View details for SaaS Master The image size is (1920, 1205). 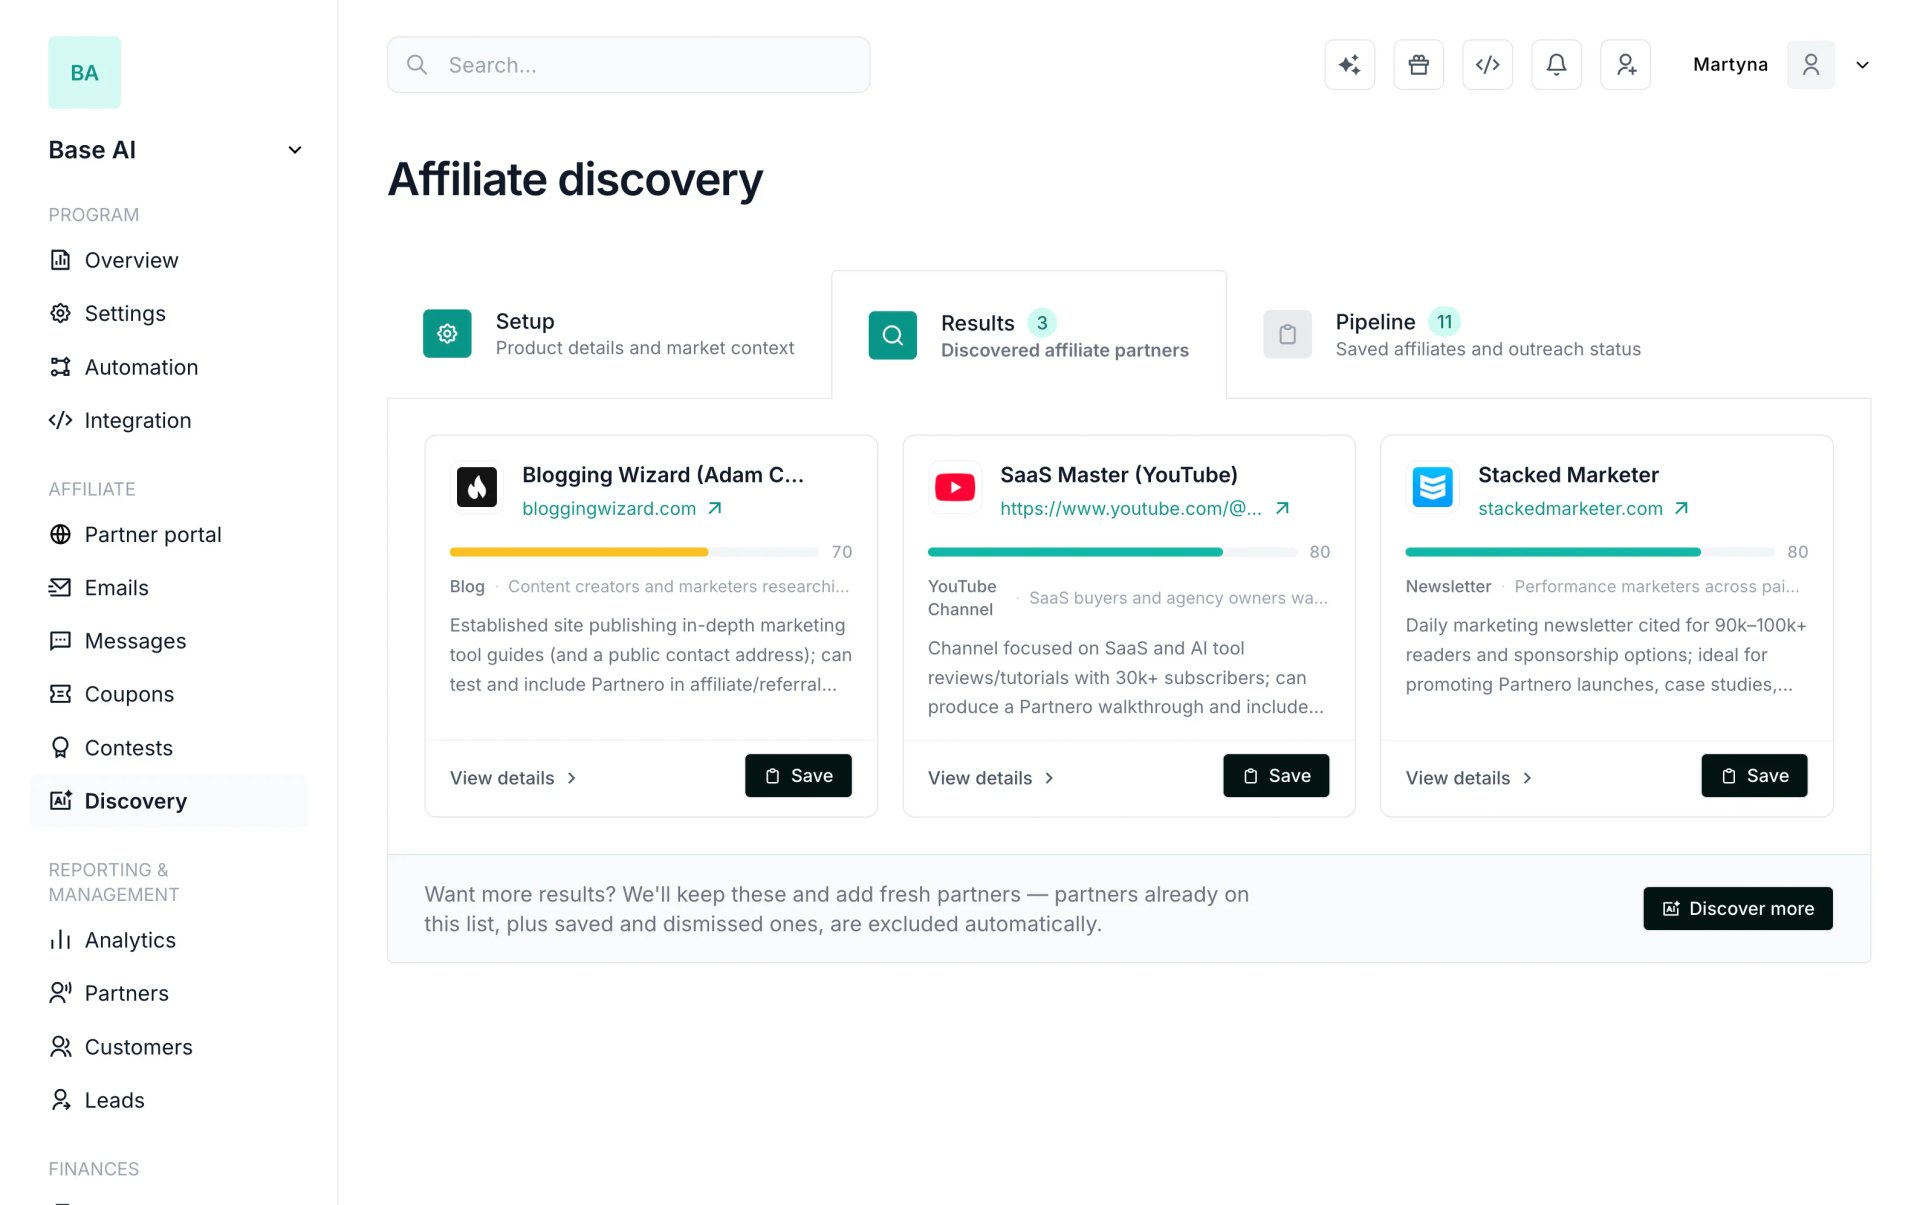pyautogui.click(x=991, y=778)
